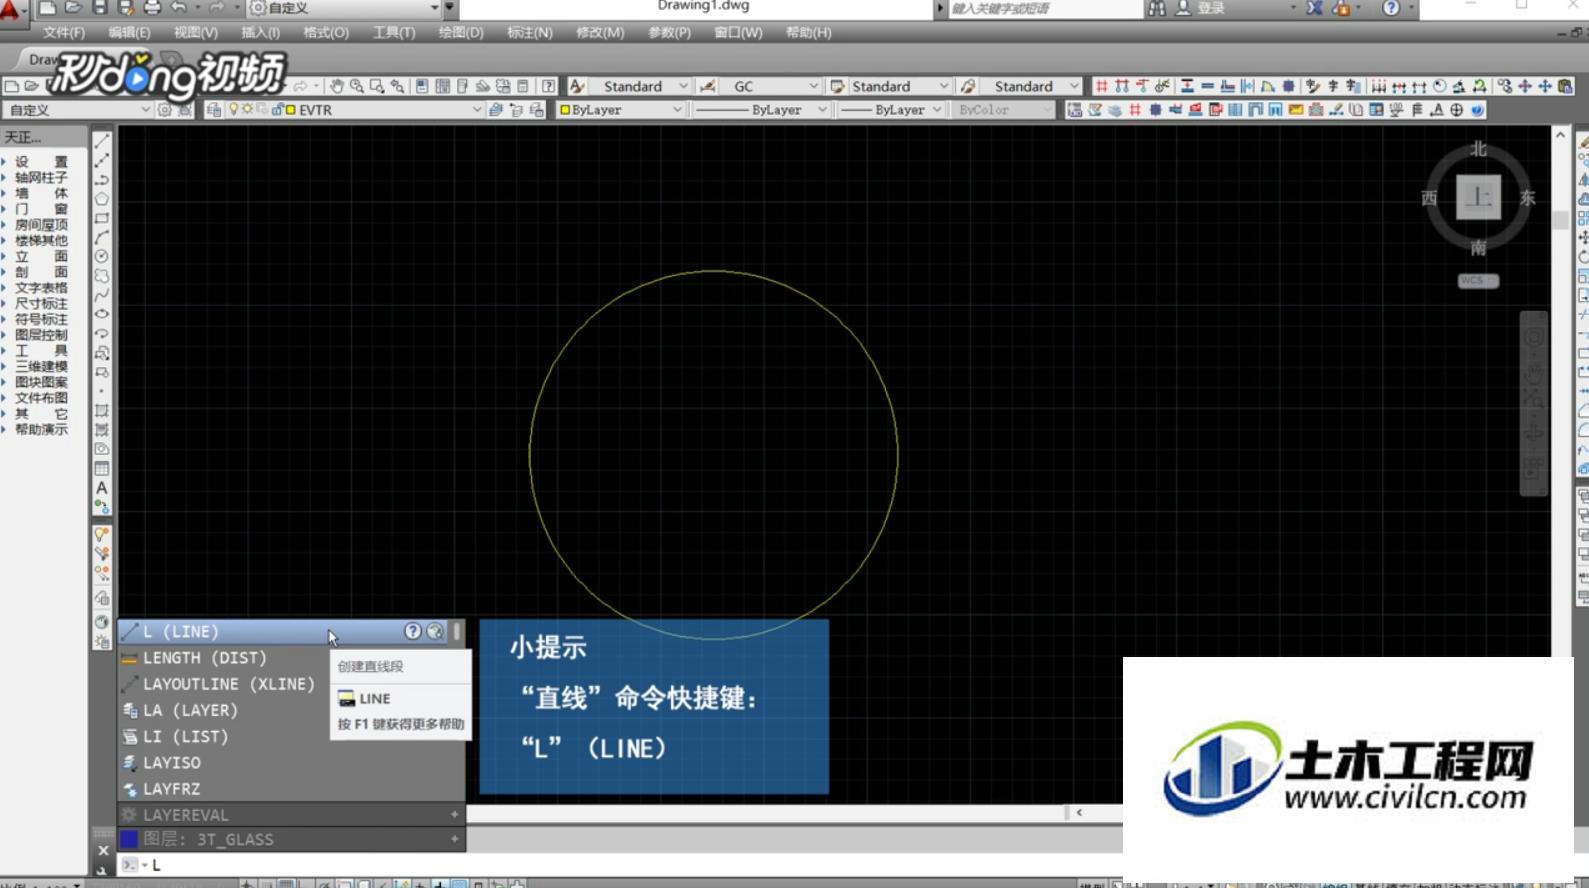Open the 修改(M) menu
The height and width of the screenshot is (888, 1589).
pyautogui.click(x=600, y=32)
